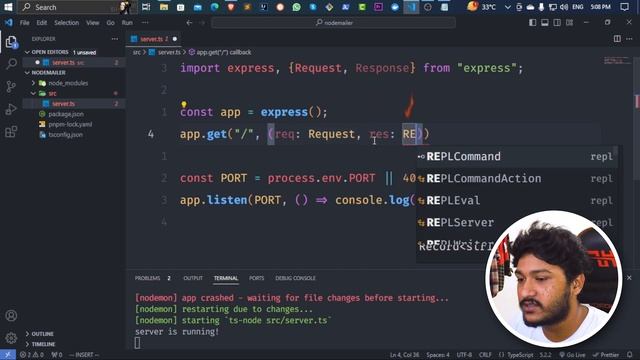640x360 pixels.
Task: Select server.ts under the src folder
Action: click(x=75, y=104)
